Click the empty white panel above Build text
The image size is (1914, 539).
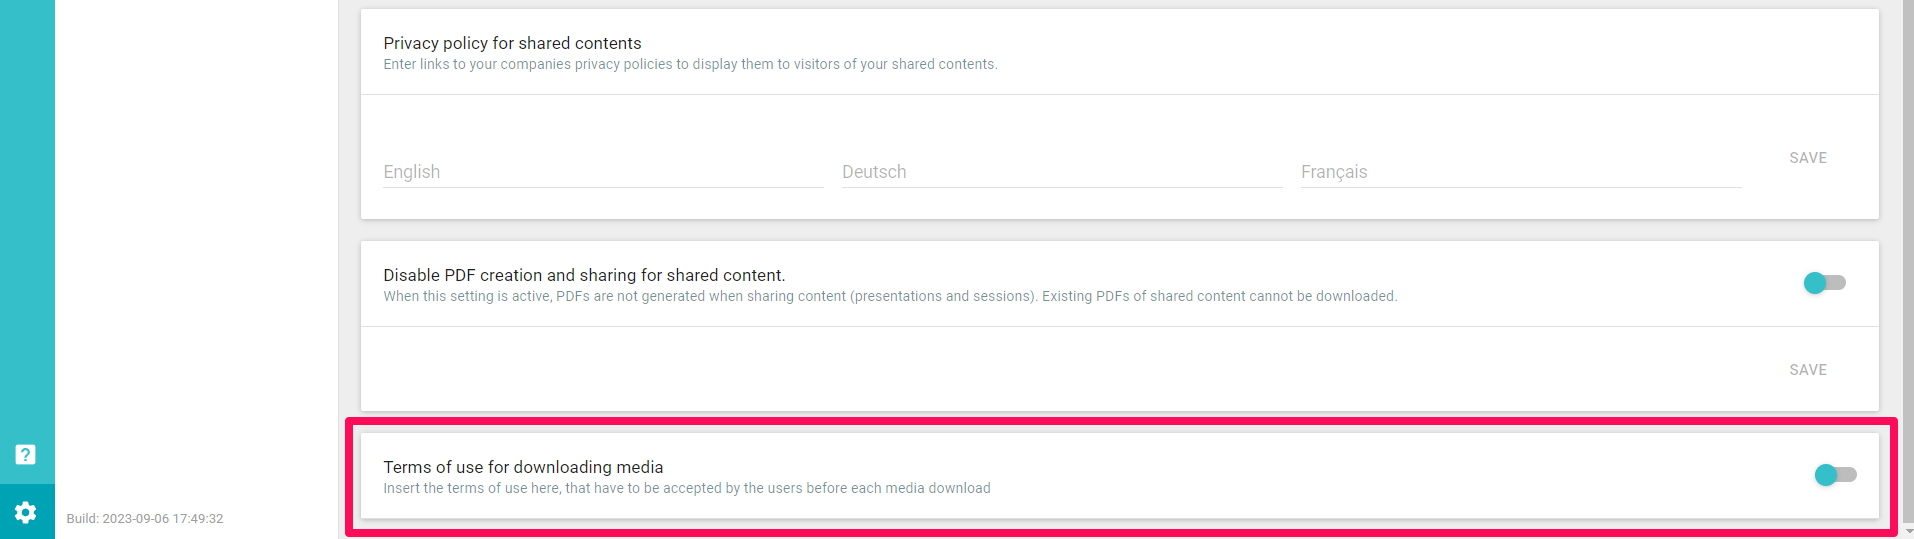196,250
